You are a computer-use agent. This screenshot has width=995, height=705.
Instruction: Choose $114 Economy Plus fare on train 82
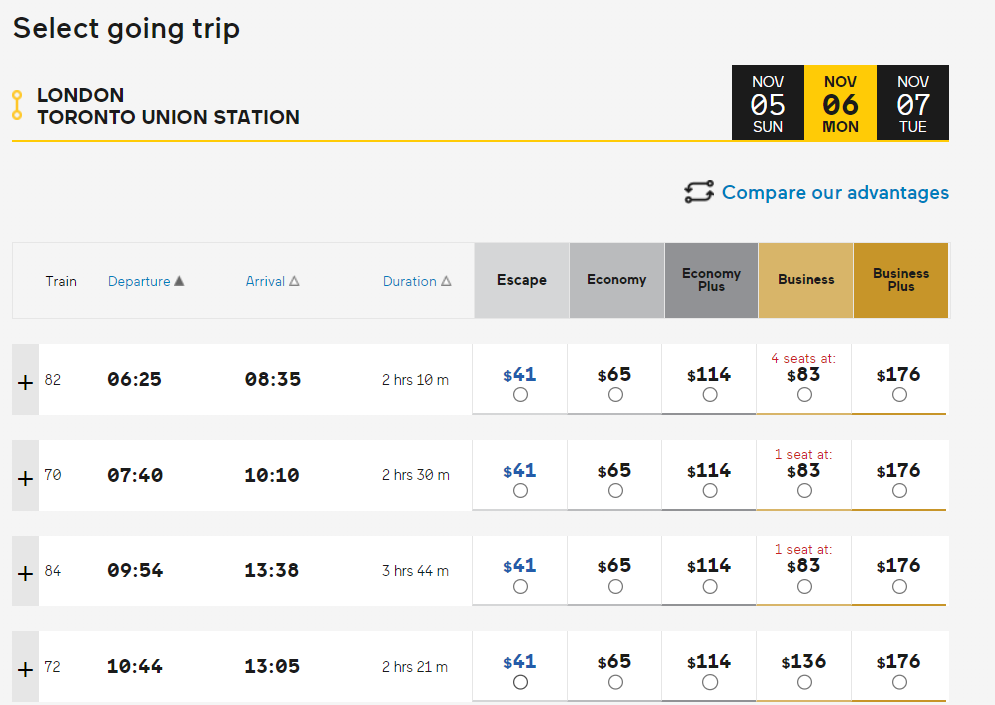coord(710,395)
